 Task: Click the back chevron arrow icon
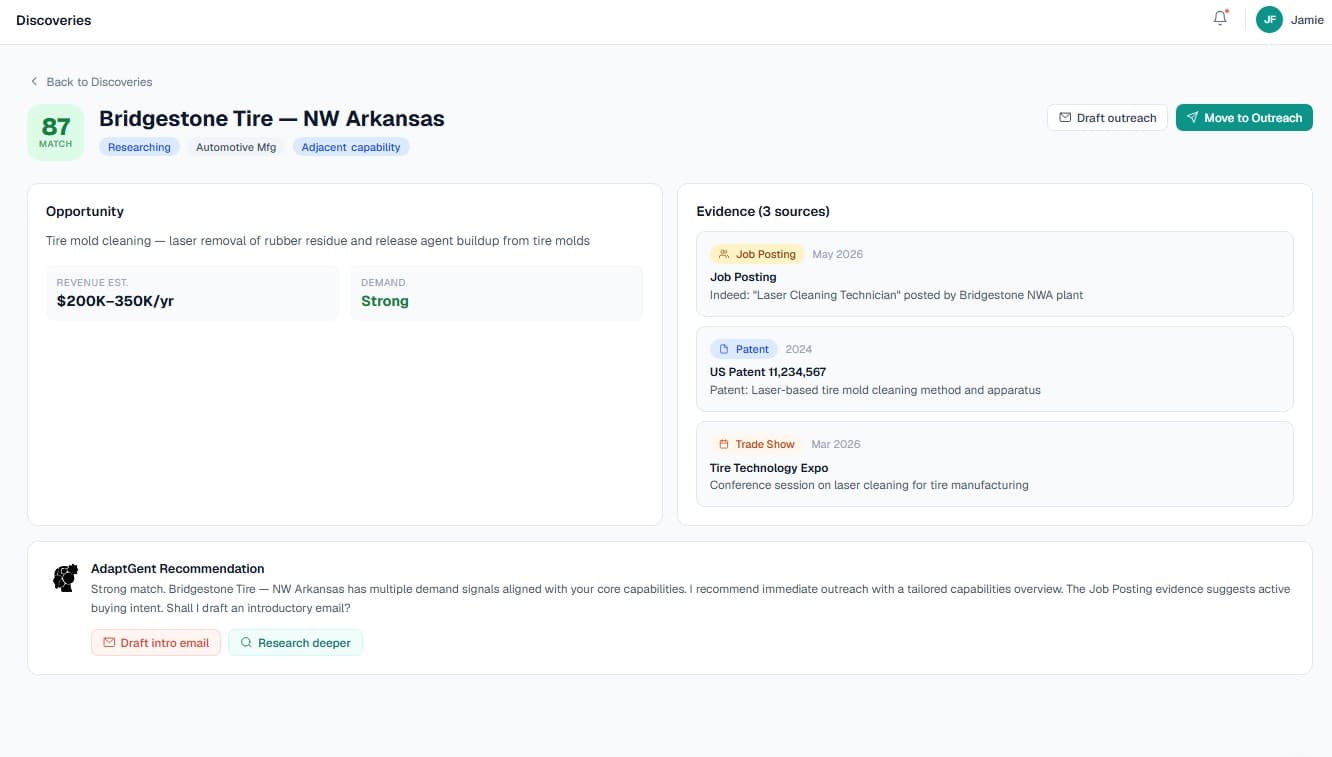34,81
